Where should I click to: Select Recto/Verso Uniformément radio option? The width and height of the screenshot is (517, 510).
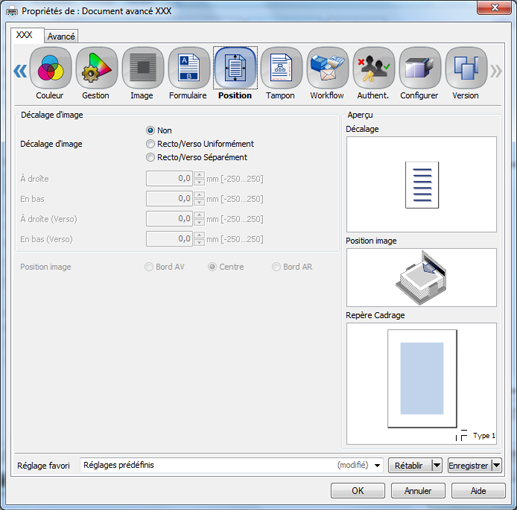tap(150, 144)
